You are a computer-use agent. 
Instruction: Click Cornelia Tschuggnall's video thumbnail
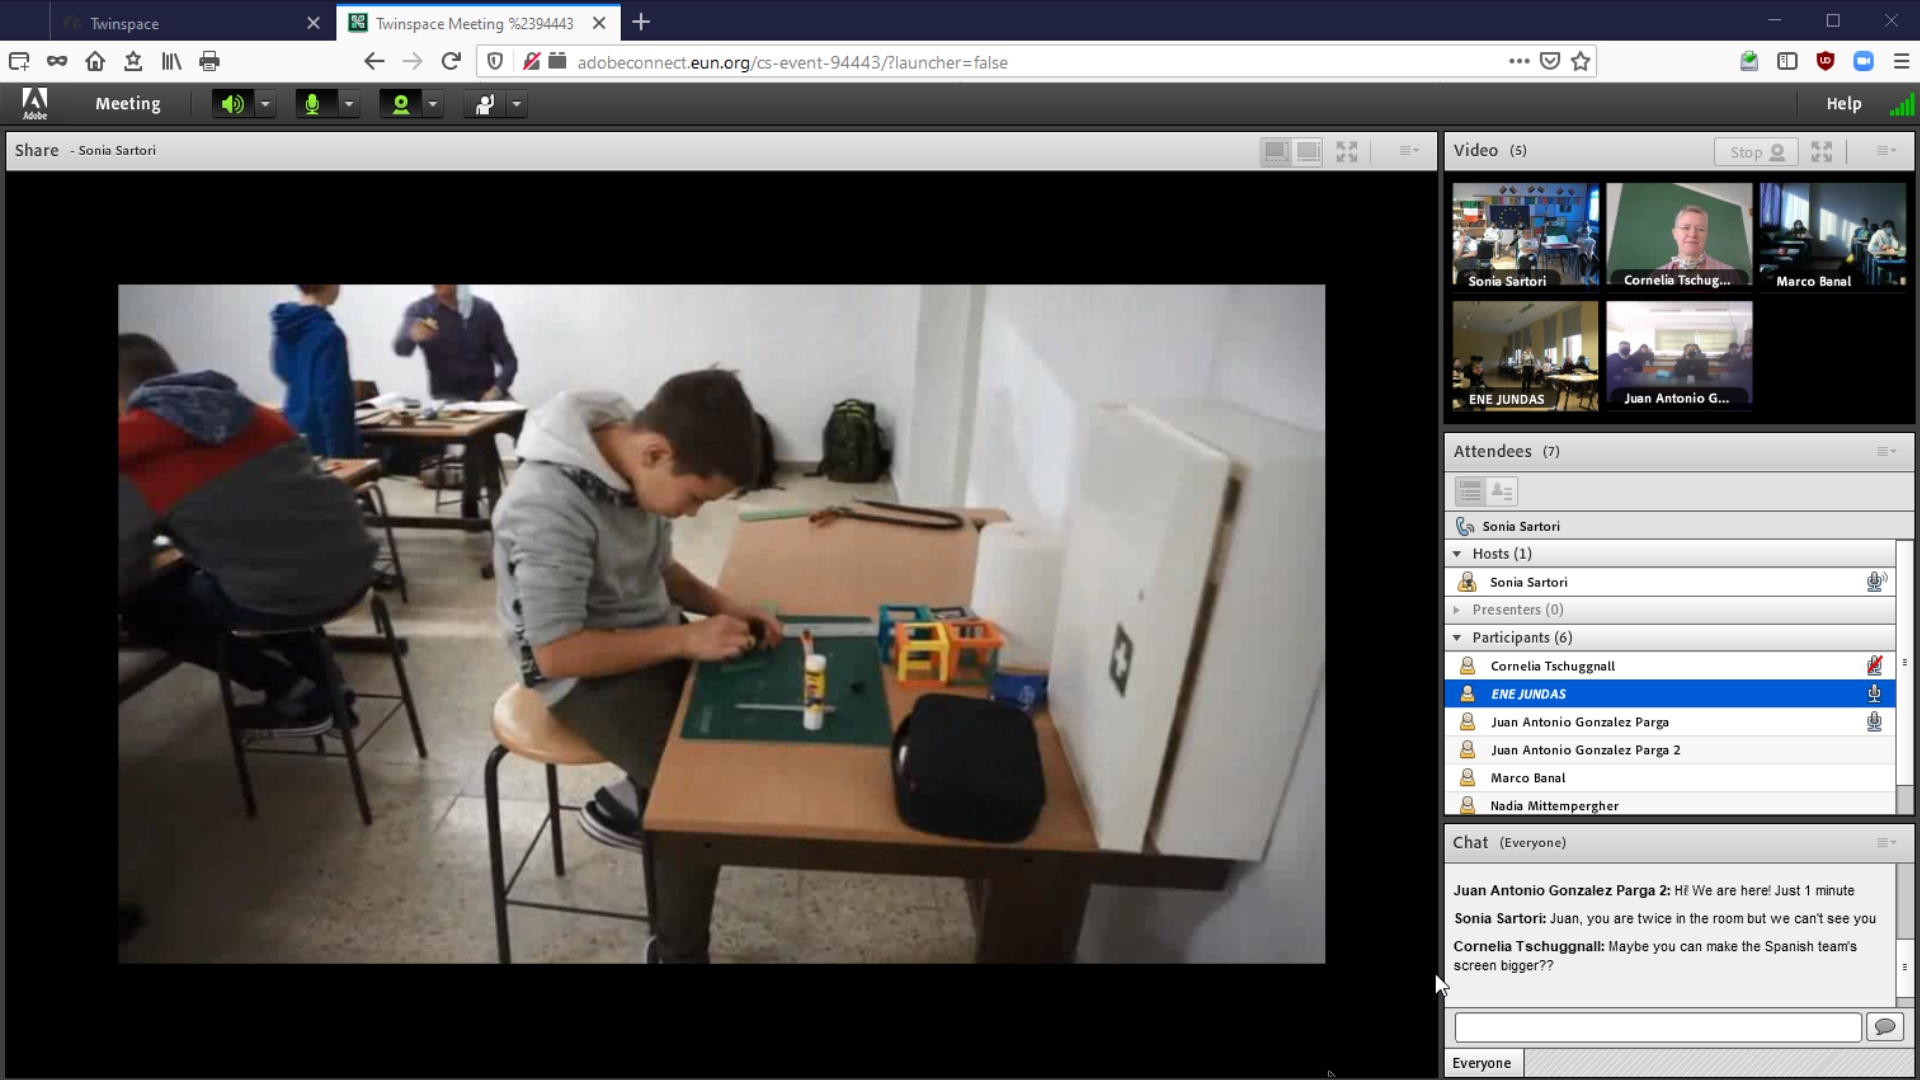point(1679,236)
